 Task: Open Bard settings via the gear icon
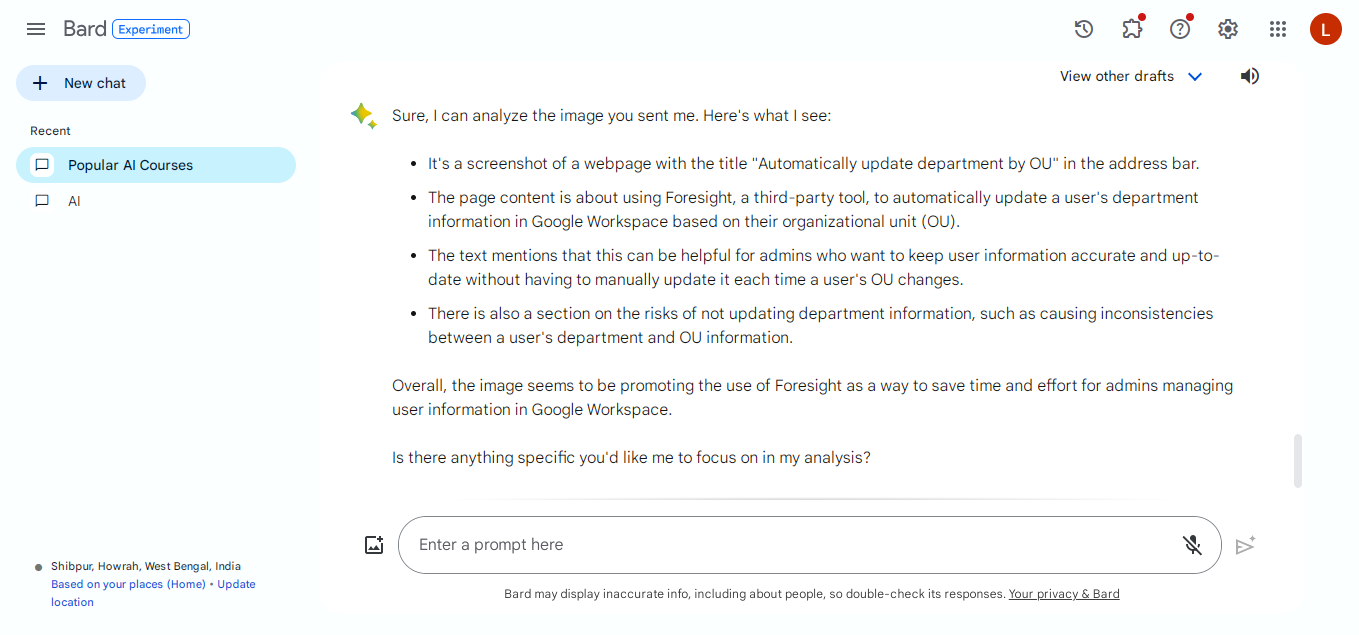click(x=1227, y=29)
